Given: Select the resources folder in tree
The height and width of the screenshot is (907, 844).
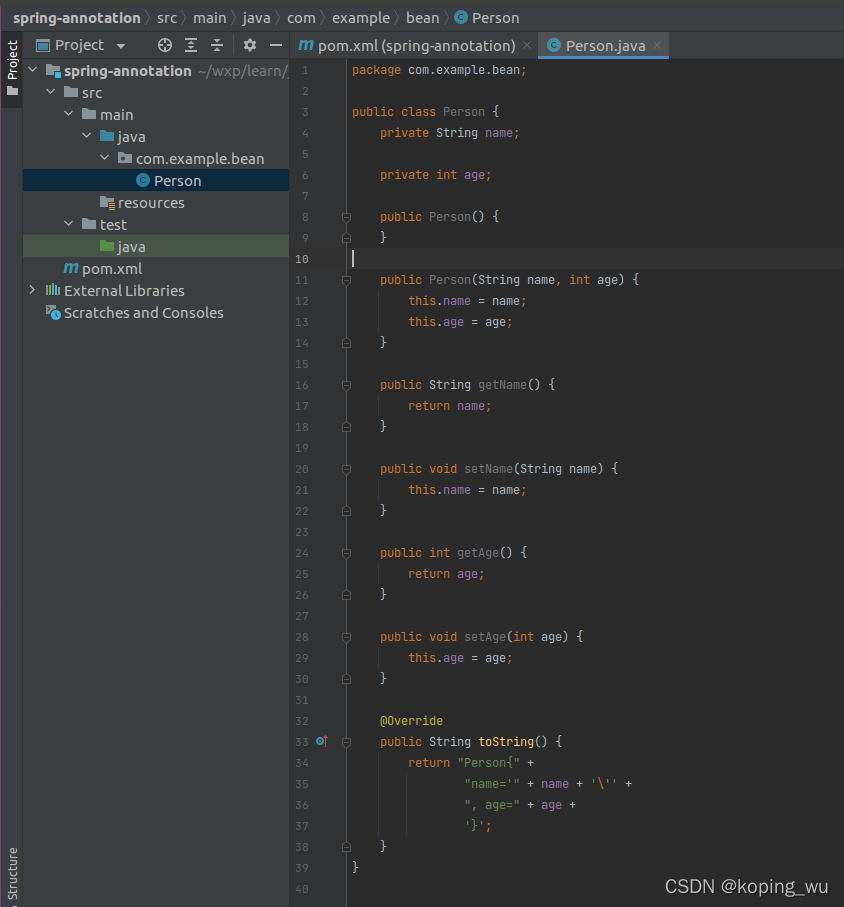Looking at the screenshot, I should point(156,202).
